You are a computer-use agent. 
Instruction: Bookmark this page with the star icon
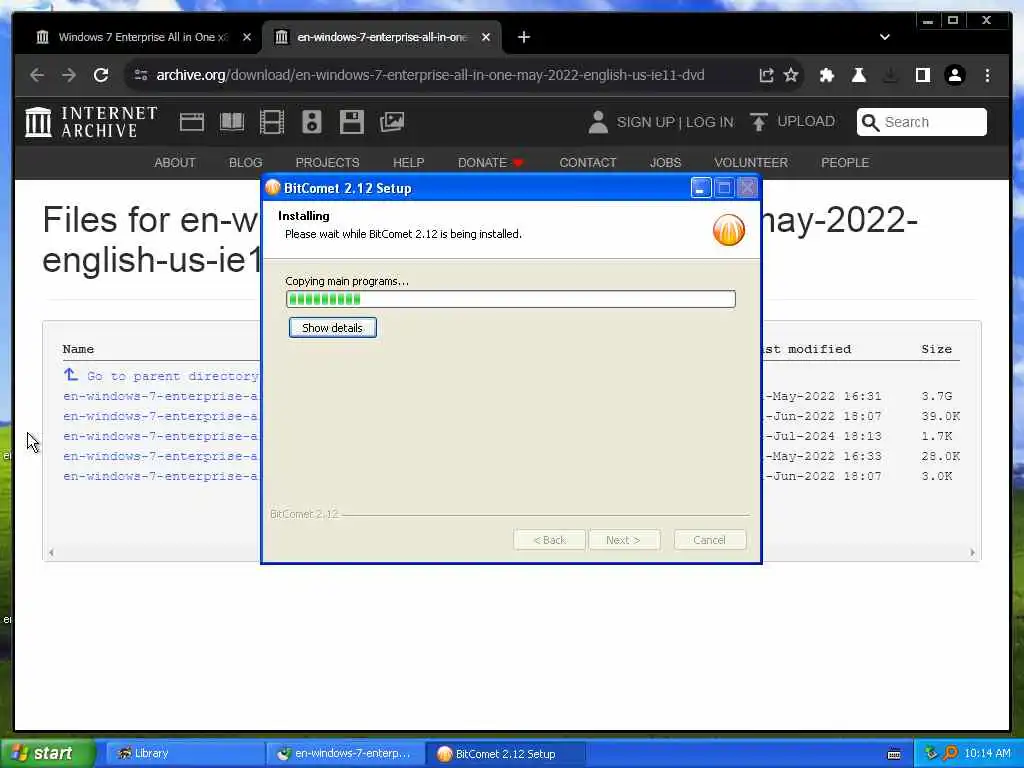[x=791, y=75]
